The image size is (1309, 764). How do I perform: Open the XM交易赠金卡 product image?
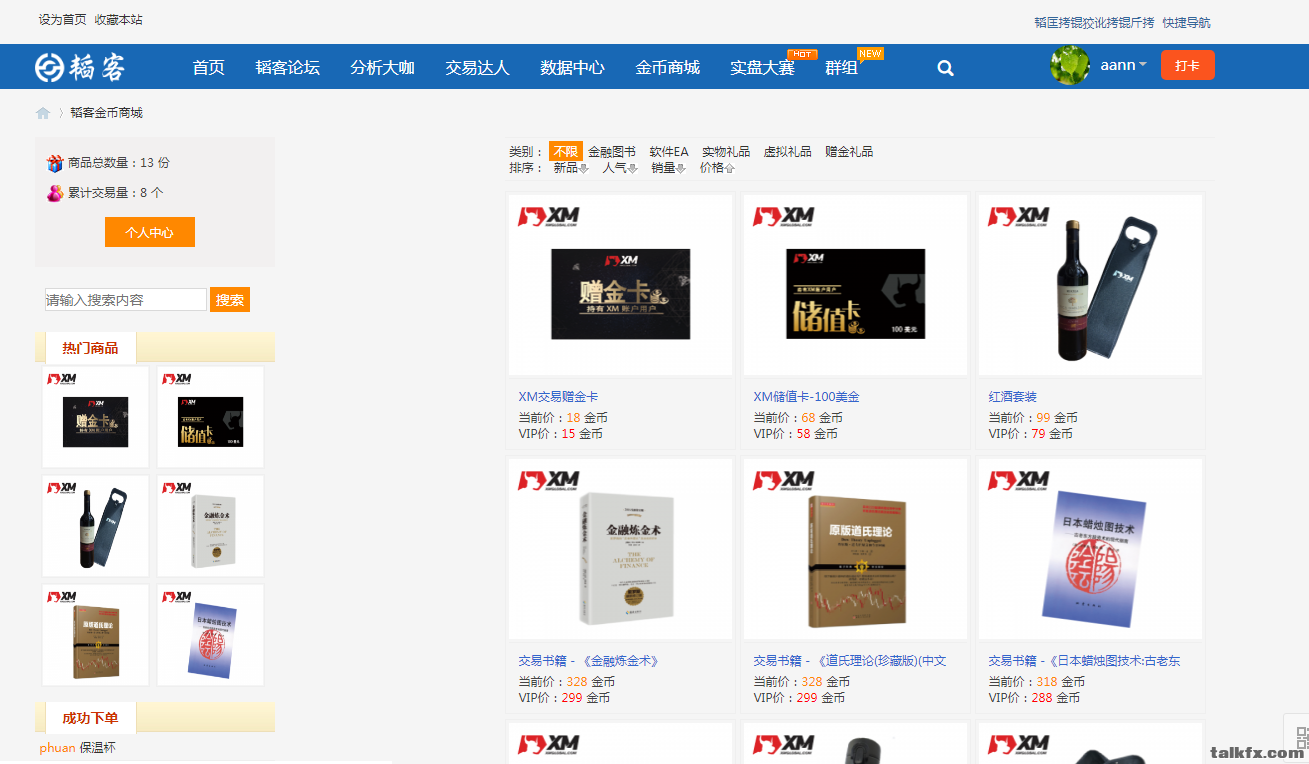click(621, 285)
